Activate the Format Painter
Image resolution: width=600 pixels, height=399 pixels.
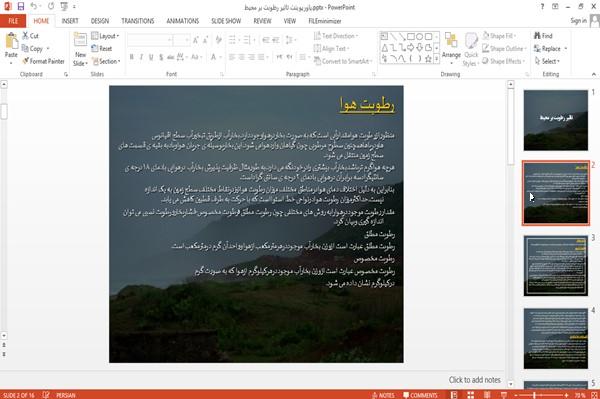pyautogui.click(x=43, y=61)
